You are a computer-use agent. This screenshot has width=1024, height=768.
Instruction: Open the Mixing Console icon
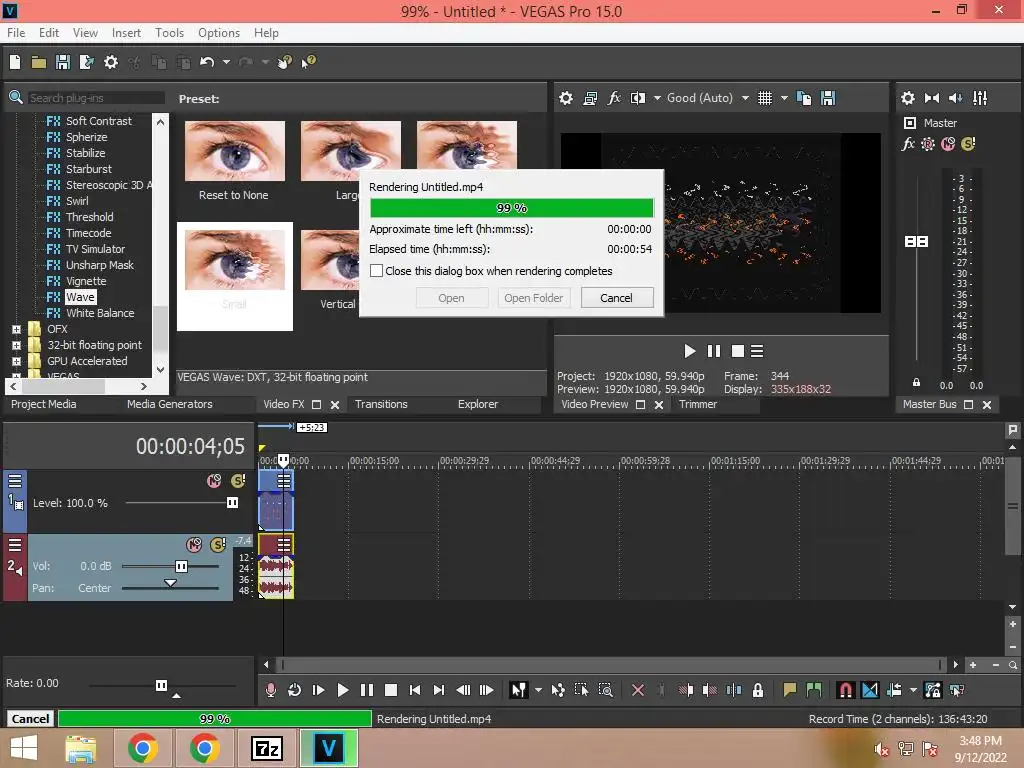[x=980, y=98]
